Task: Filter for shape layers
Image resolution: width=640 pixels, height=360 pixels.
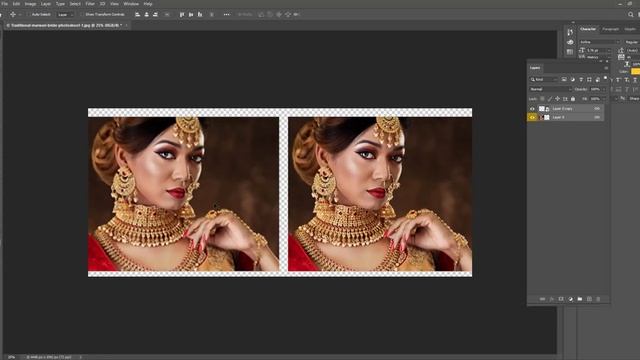Action: [589, 79]
